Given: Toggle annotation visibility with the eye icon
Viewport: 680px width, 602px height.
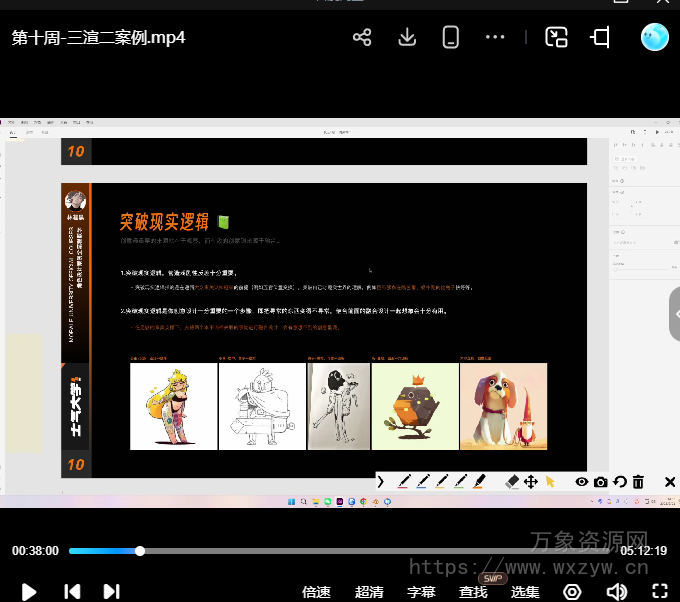Looking at the screenshot, I should pyautogui.click(x=581, y=482).
